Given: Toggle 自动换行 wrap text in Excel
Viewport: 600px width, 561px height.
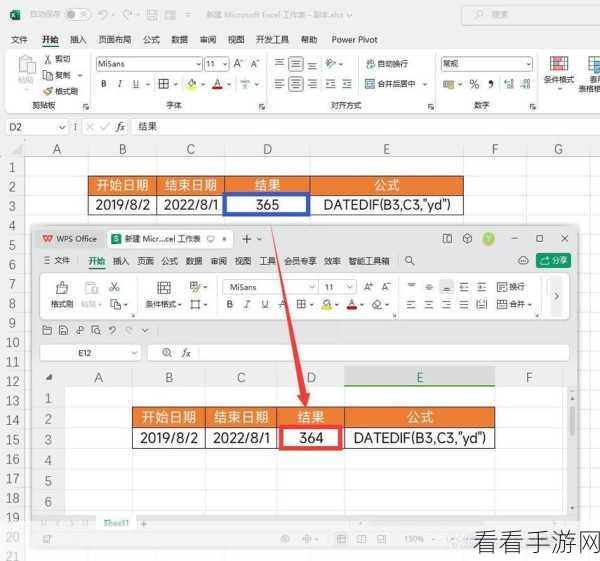Looking at the screenshot, I should [387, 64].
